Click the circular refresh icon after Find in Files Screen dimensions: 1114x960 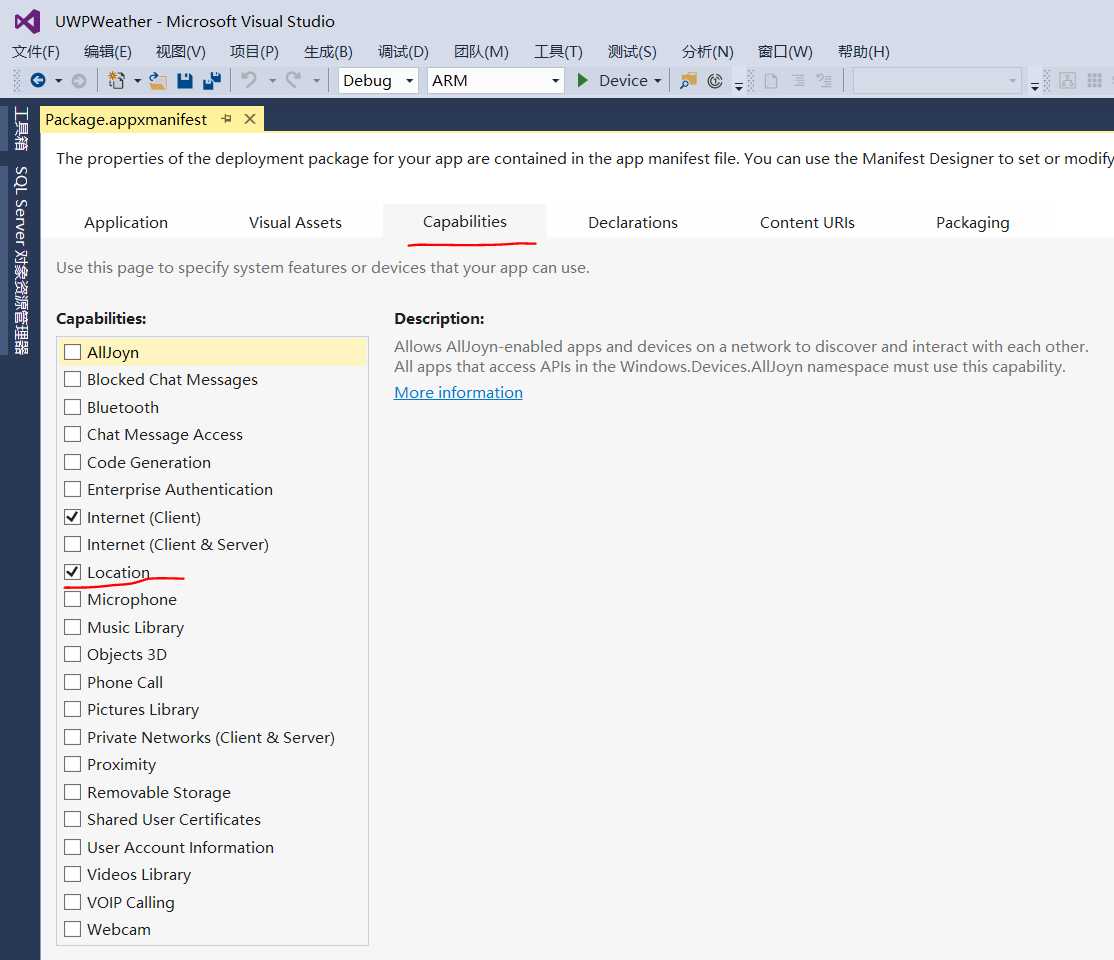(715, 81)
